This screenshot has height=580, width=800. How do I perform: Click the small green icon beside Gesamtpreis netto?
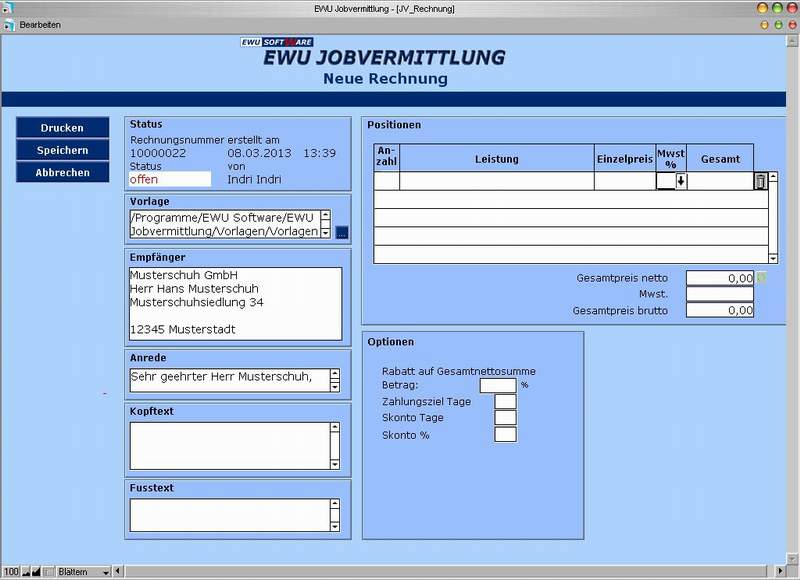(761, 278)
